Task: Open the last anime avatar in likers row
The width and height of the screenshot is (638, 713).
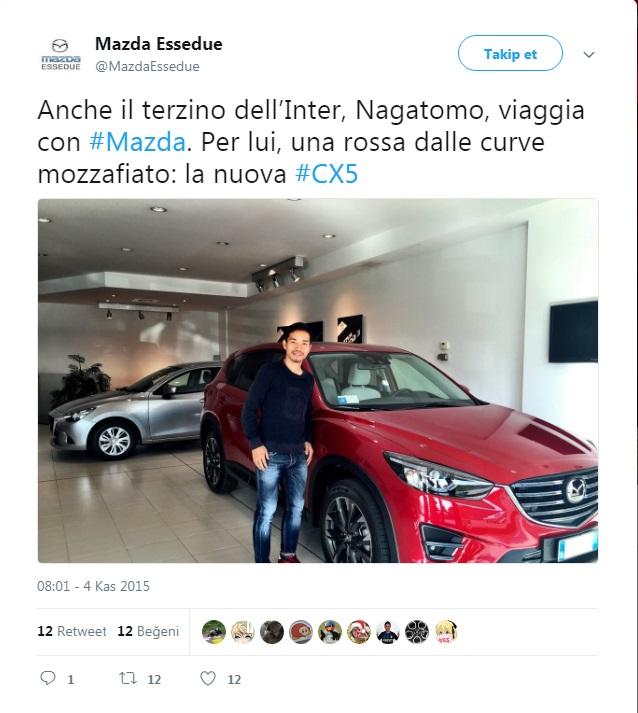Action: 446,632
